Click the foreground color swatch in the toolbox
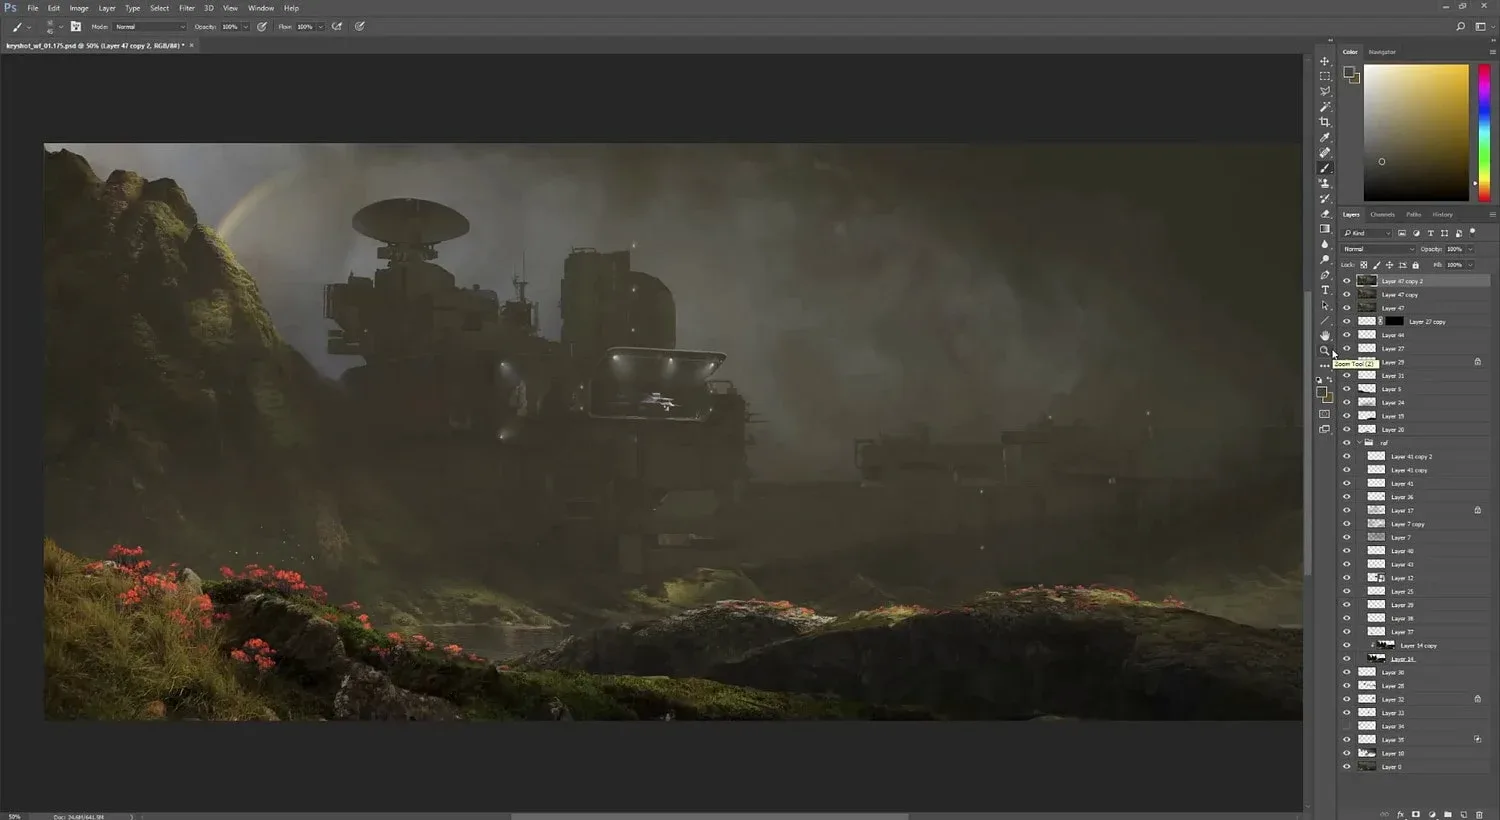The width and height of the screenshot is (1500, 820). pyautogui.click(x=1322, y=394)
